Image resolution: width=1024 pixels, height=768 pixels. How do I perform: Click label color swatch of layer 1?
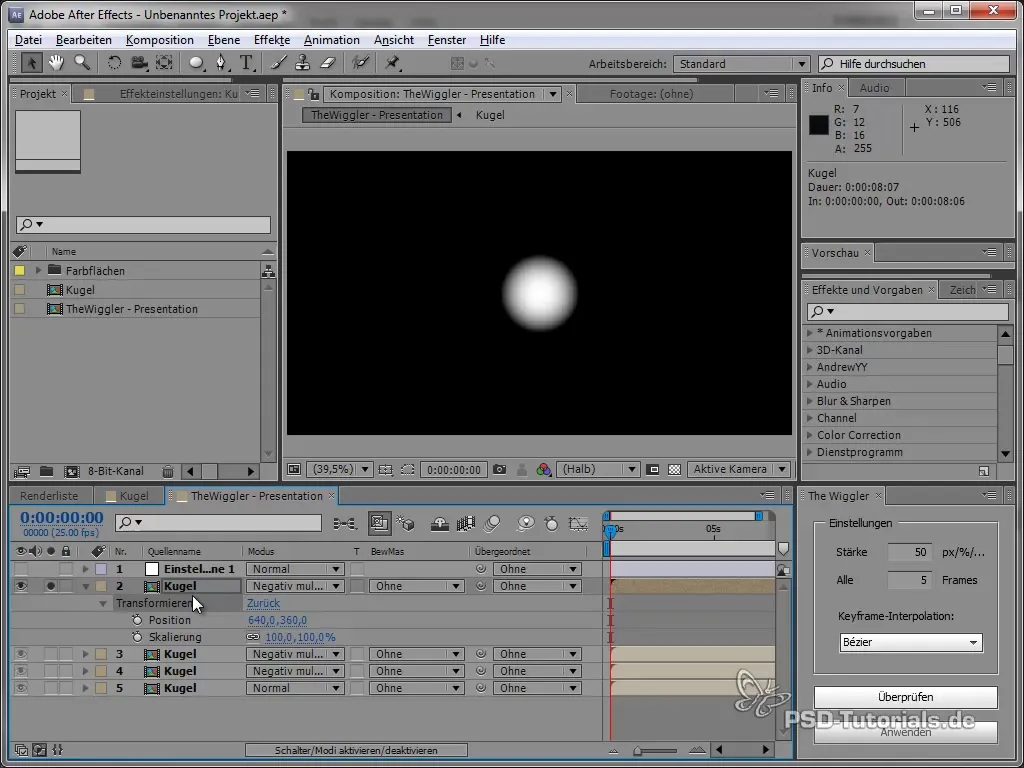(101, 569)
